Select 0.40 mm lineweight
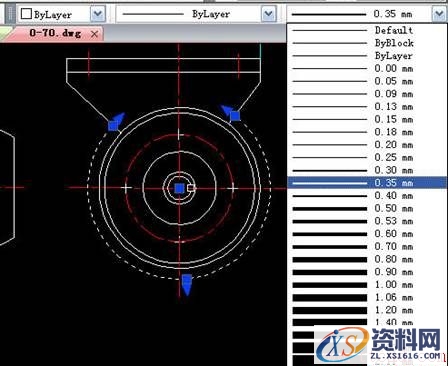Viewport: 448px width, 366px height. (367, 196)
